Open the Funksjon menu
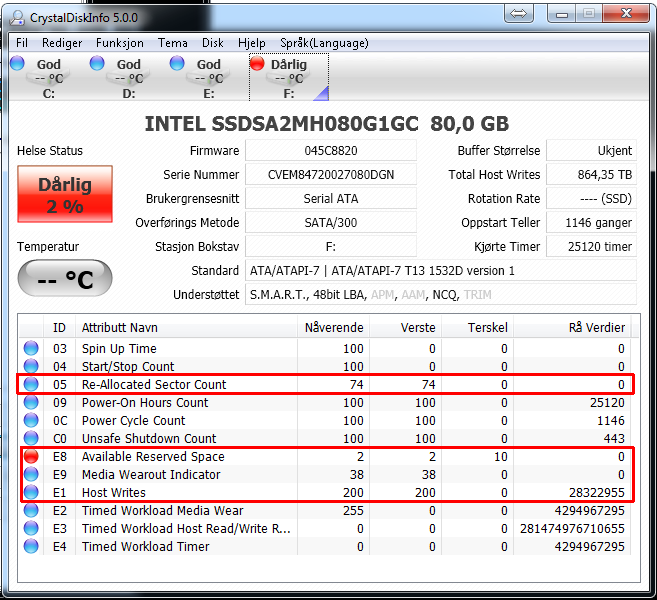 (x=120, y=43)
